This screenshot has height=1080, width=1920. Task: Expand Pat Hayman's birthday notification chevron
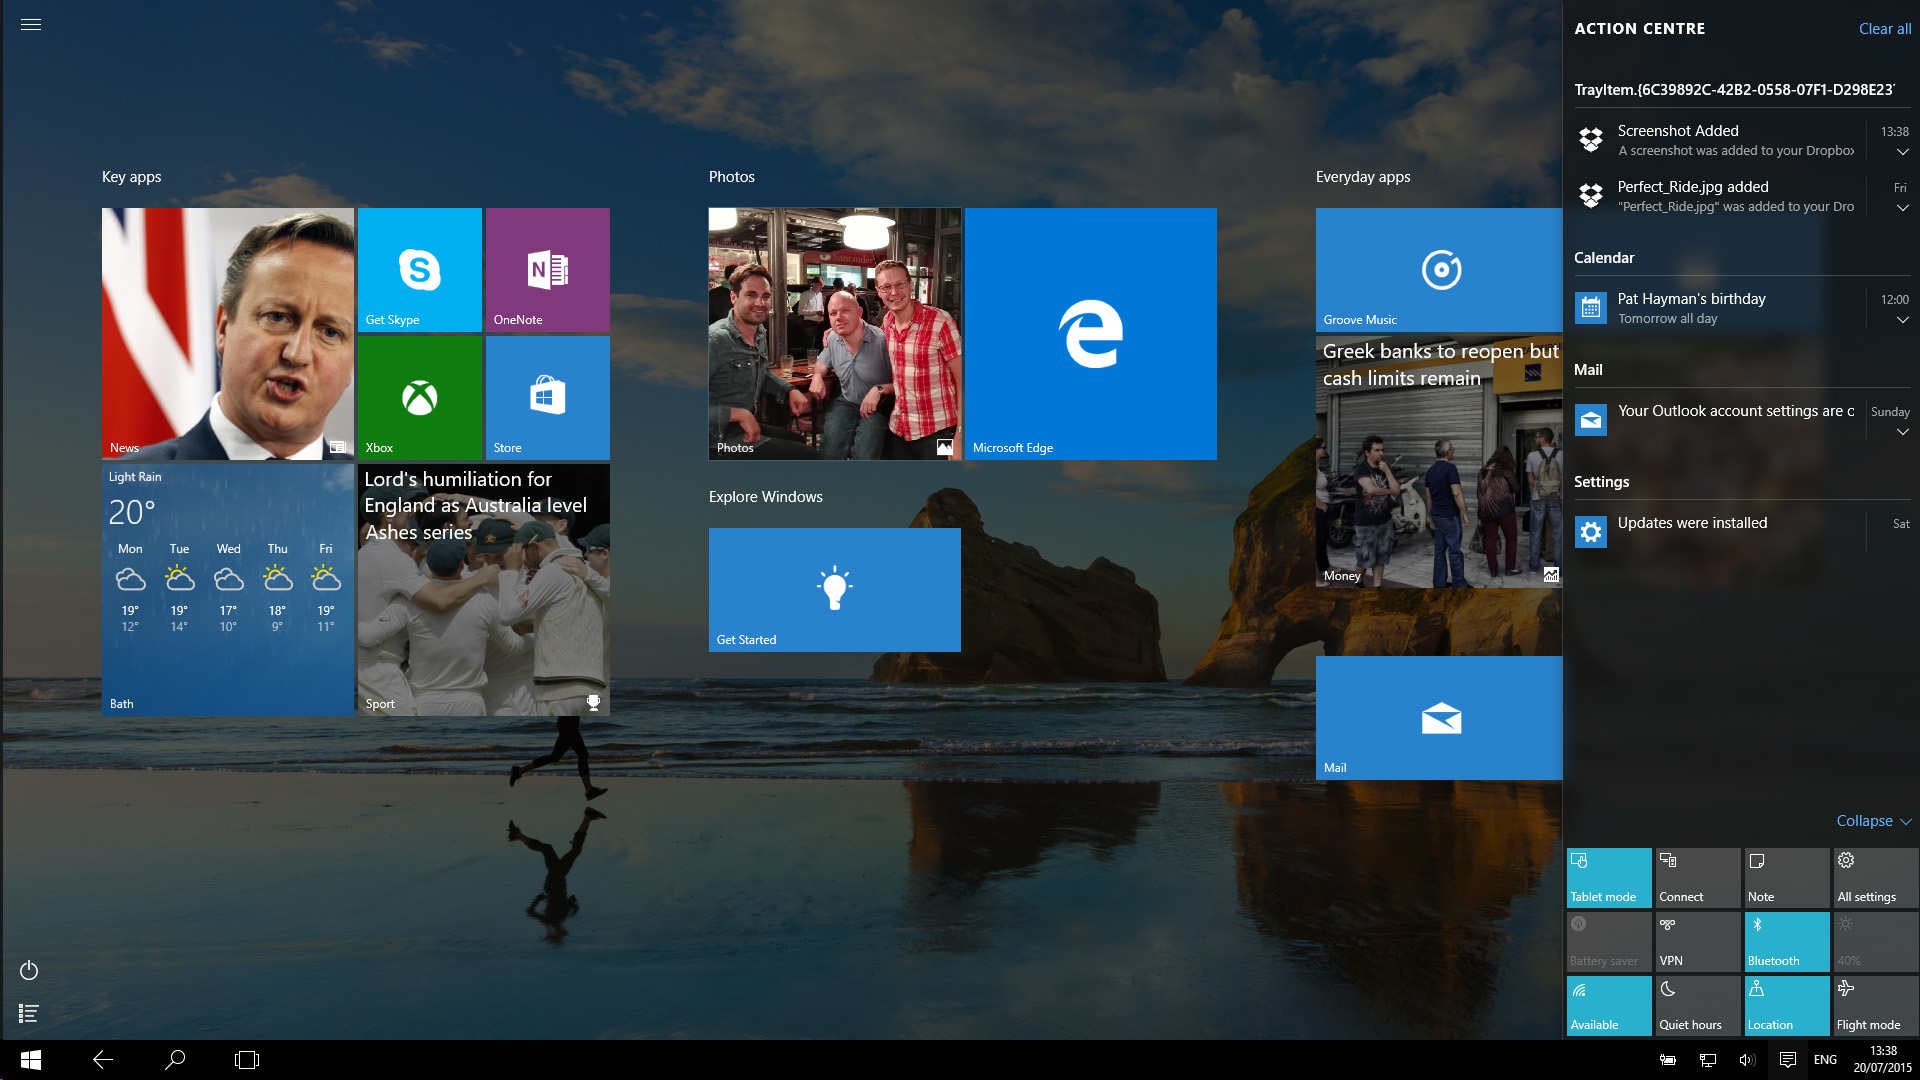pos(1902,320)
